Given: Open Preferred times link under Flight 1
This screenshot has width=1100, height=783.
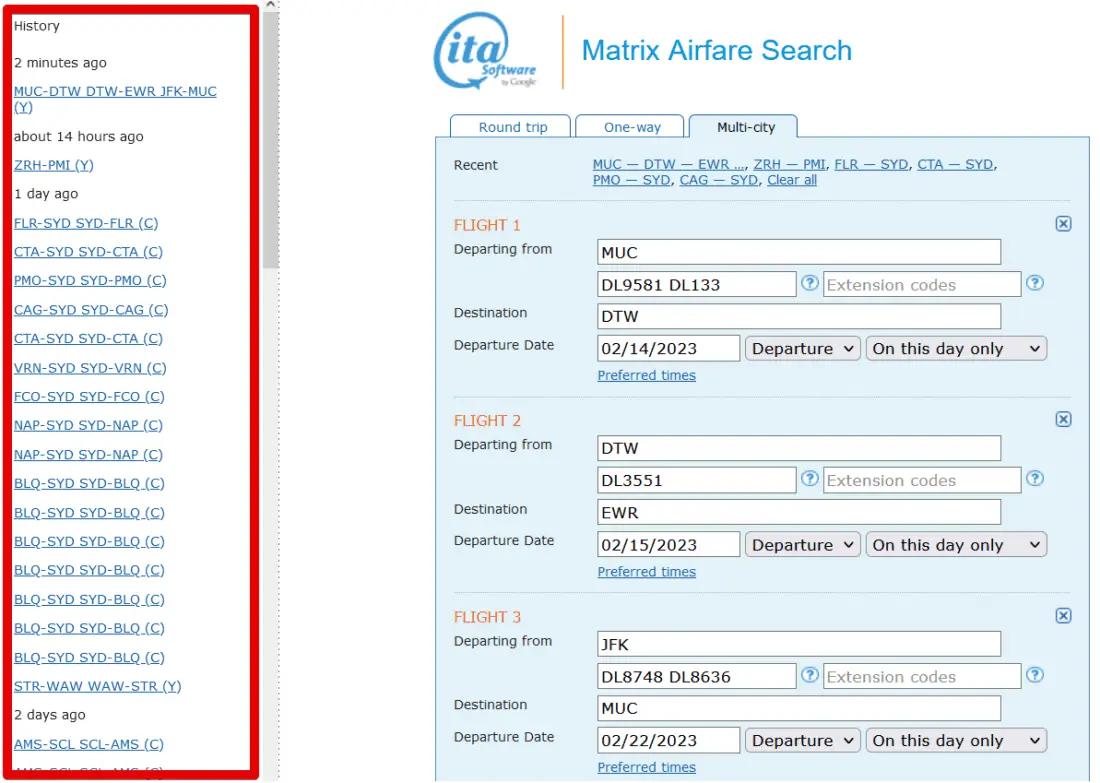Looking at the screenshot, I should tap(646, 376).
